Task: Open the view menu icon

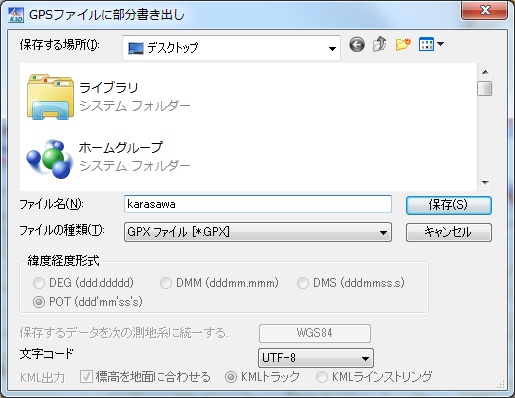Action: (x=426, y=44)
